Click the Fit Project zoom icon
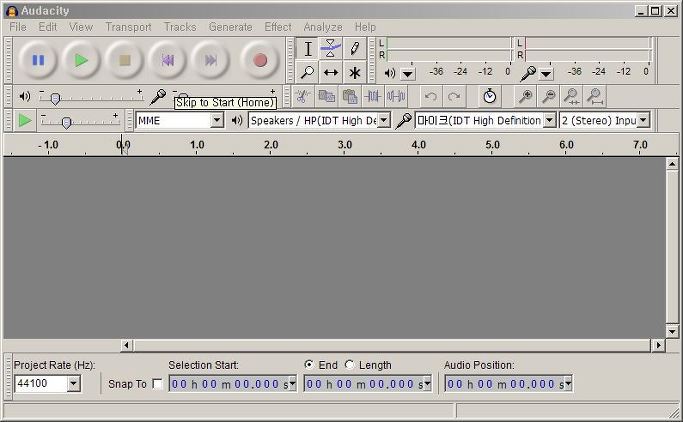The height and width of the screenshot is (422, 683). tap(595, 96)
